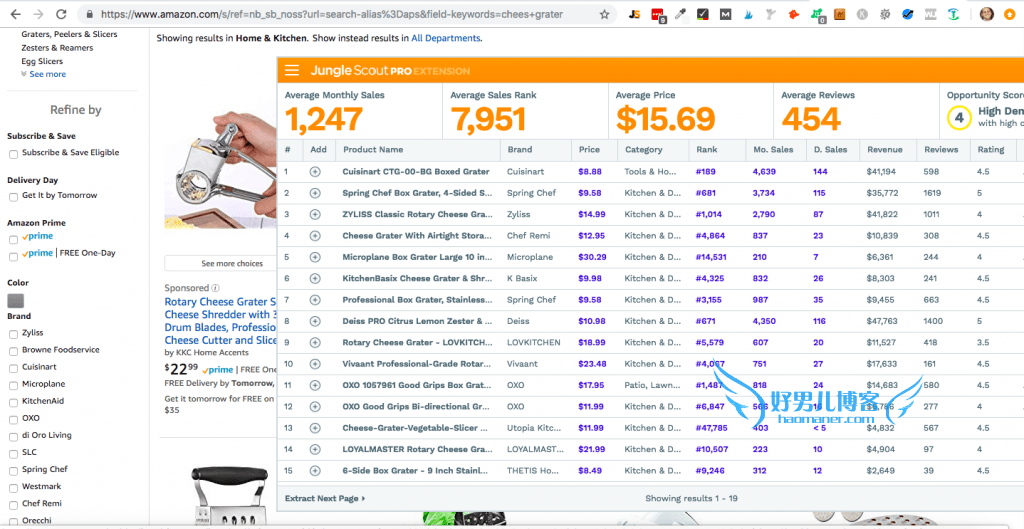Click product name Spring Chef Box Grater, 4-Sided
The width and height of the screenshot is (1024, 529).
click(418, 193)
